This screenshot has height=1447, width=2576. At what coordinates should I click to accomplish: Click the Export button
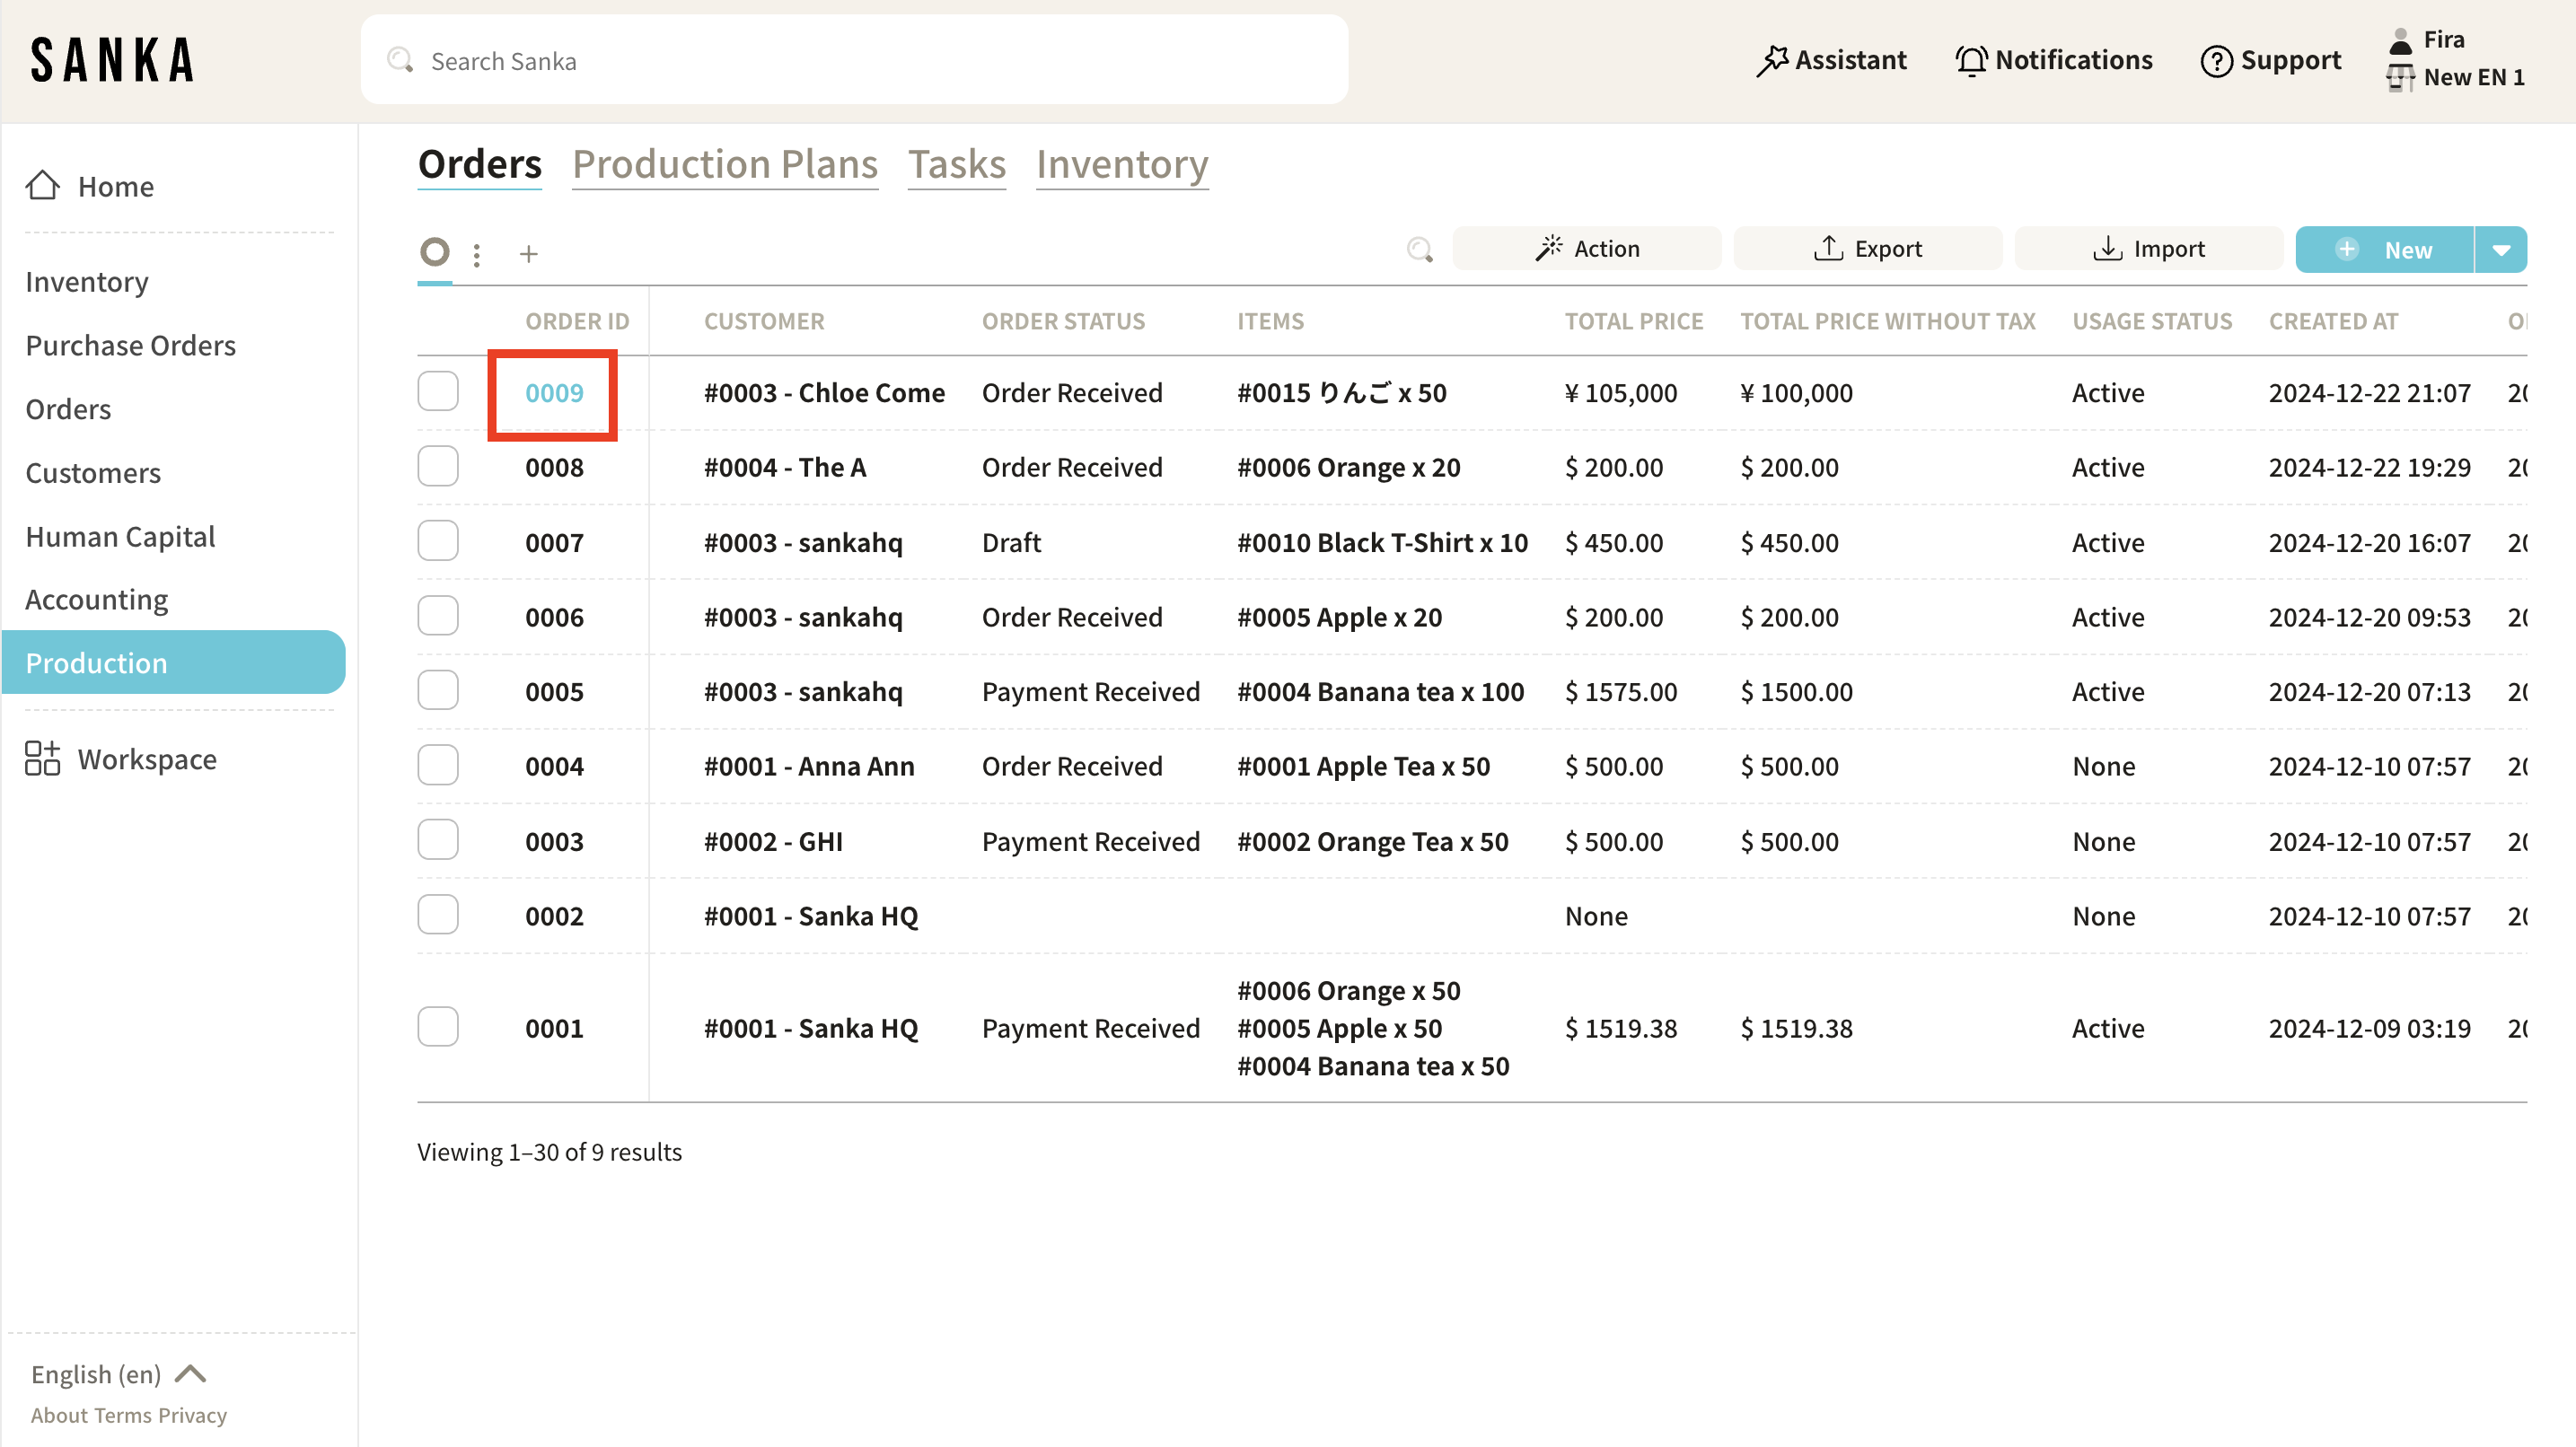pos(1867,249)
